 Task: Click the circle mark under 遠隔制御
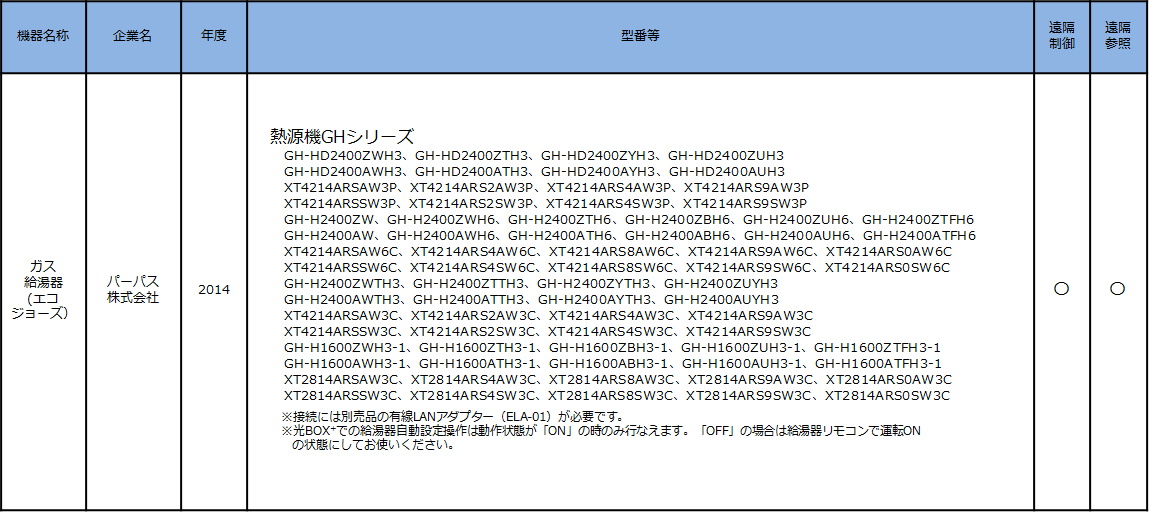point(1061,289)
